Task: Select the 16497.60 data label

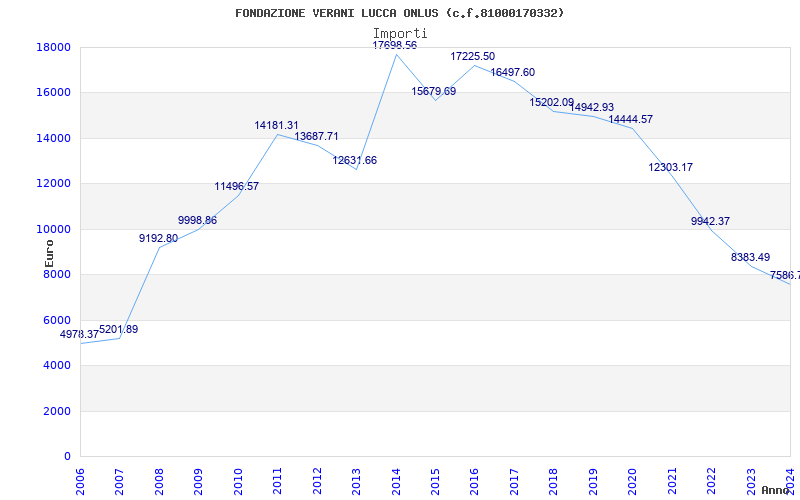Action: point(512,72)
